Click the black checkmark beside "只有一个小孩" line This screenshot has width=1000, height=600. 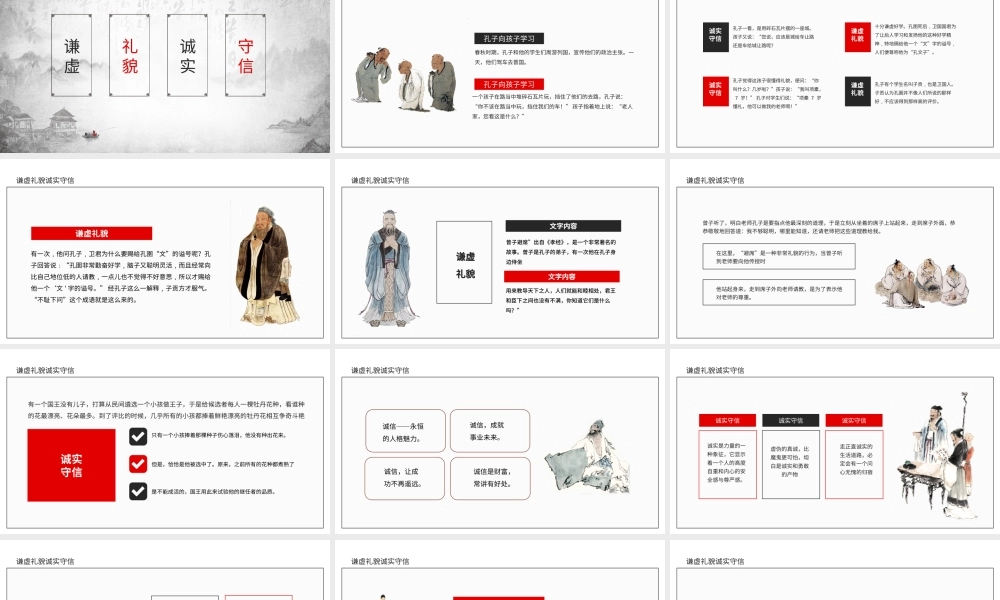click(138, 436)
